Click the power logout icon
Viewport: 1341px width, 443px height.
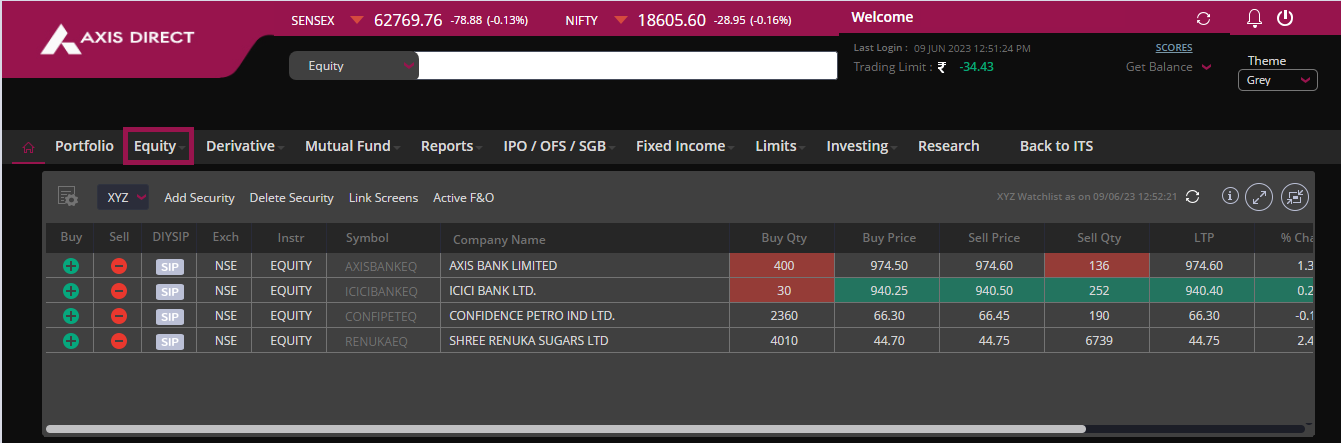pyautogui.click(x=1285, y=18)
